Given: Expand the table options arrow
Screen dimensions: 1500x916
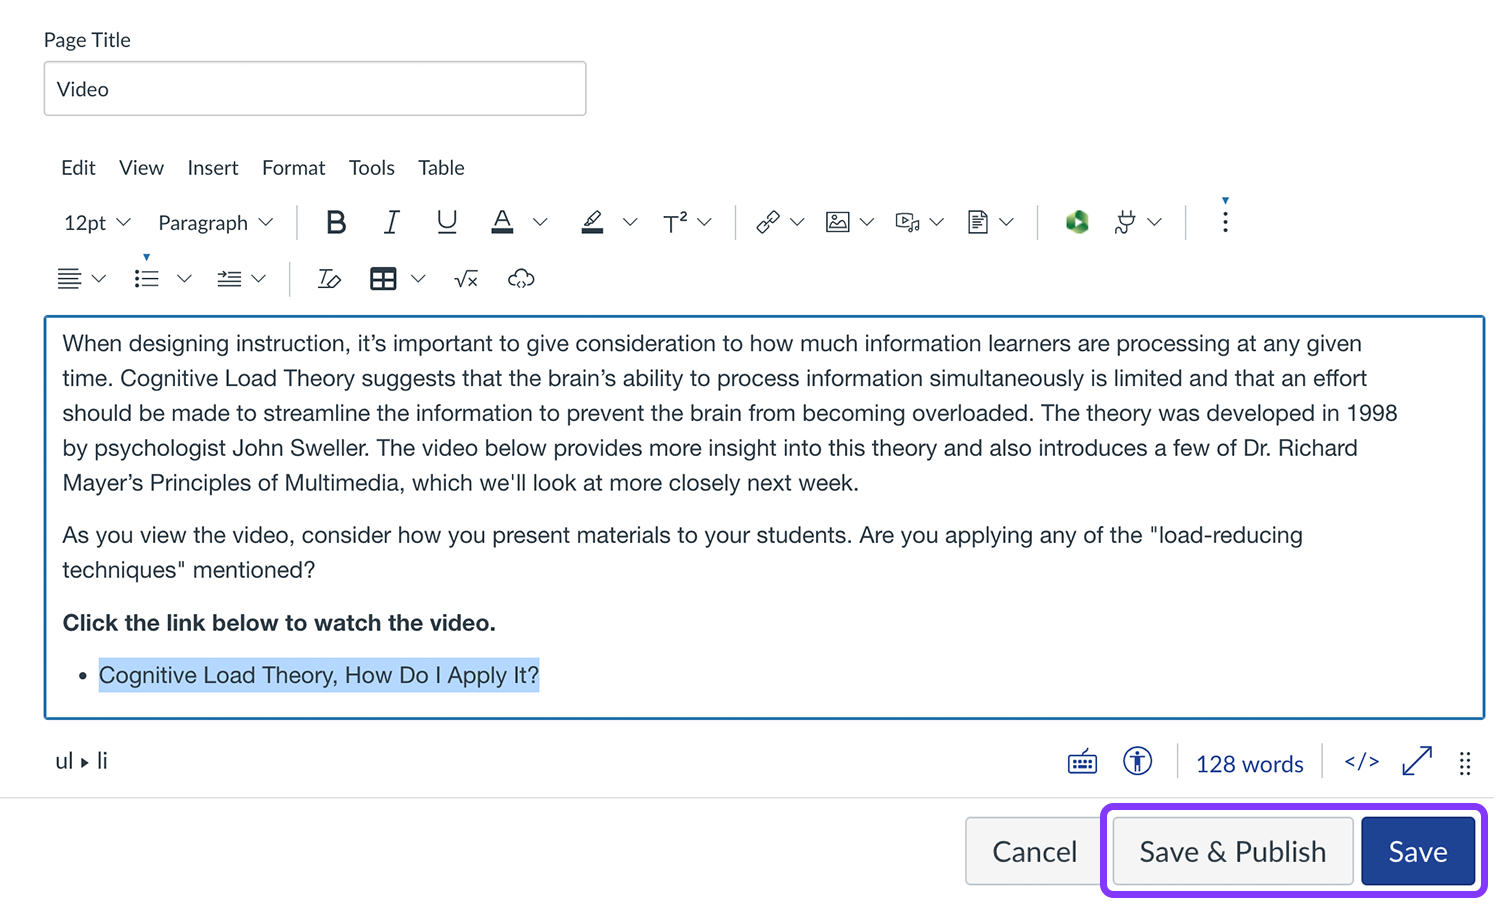Looking at the screenshot, I should tap(418, 279).
